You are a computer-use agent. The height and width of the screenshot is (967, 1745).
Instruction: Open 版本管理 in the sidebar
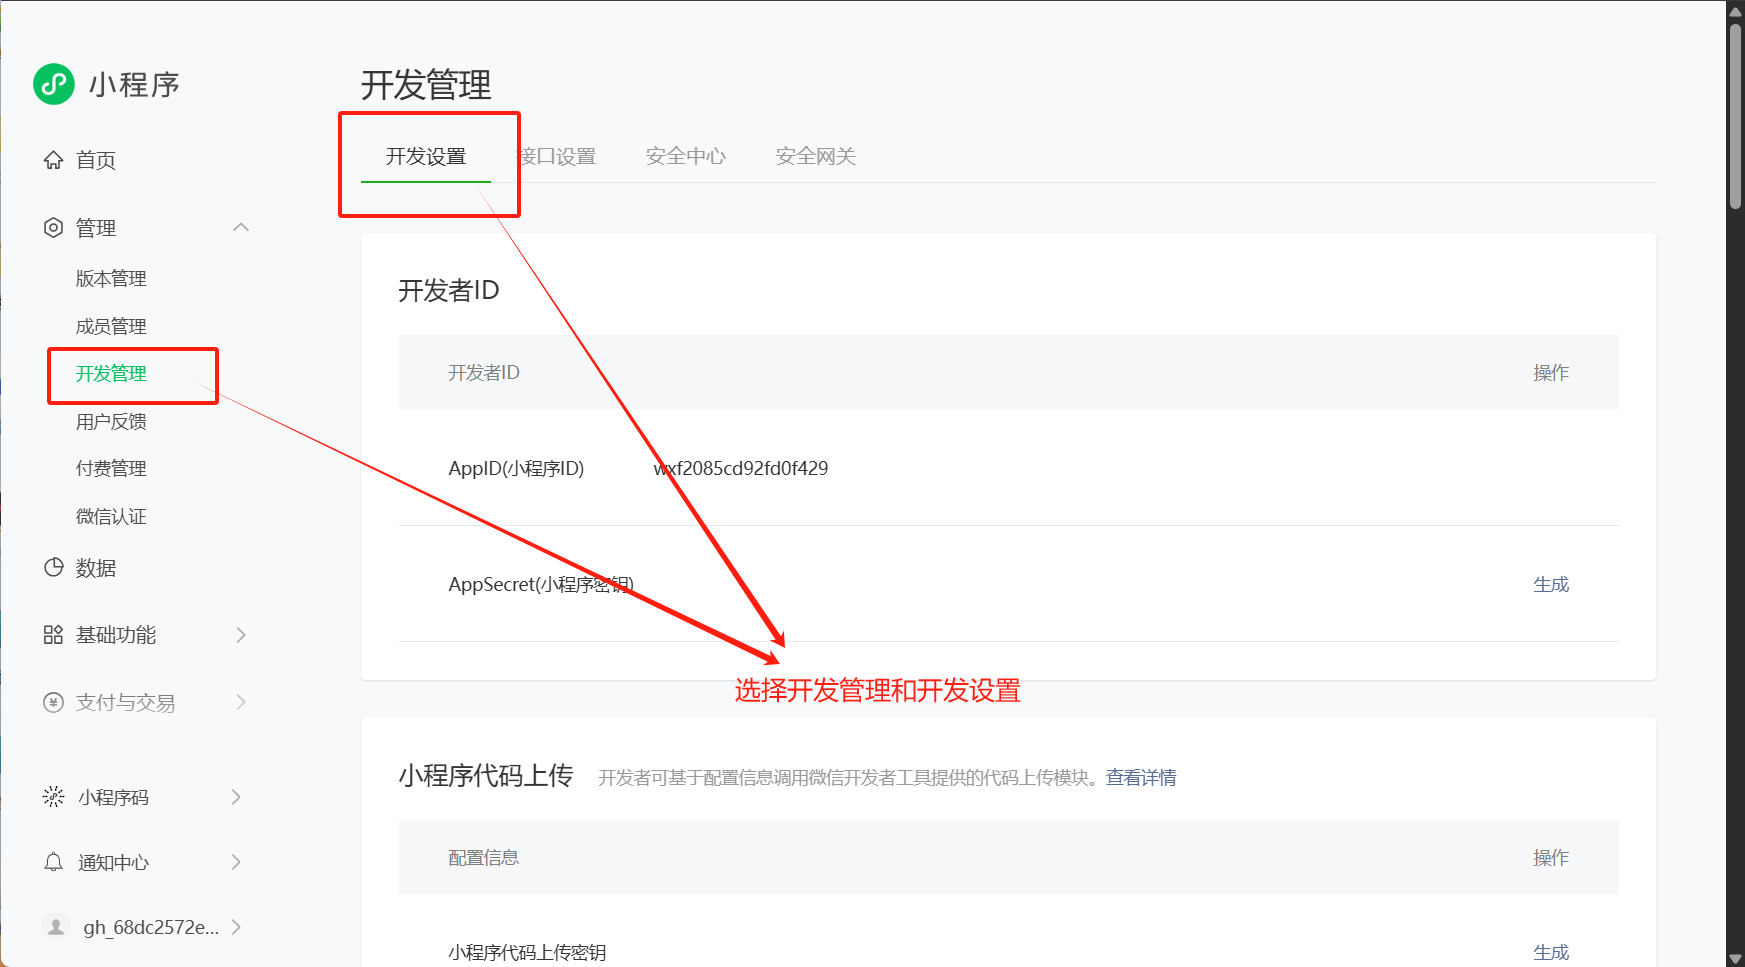coord(111,279)
